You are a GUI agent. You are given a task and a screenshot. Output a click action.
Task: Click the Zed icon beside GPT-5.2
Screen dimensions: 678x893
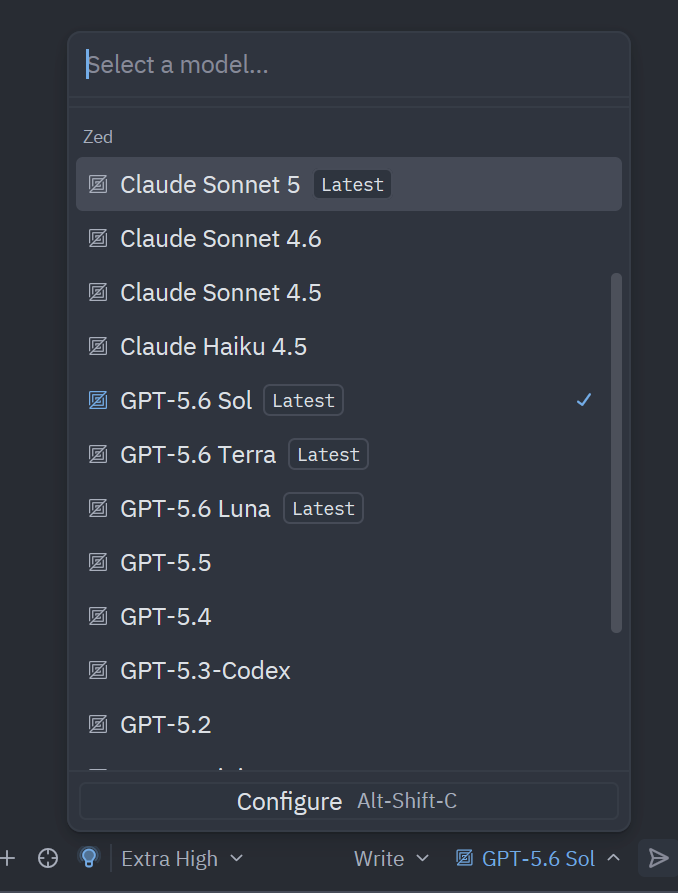pos(98,724)
